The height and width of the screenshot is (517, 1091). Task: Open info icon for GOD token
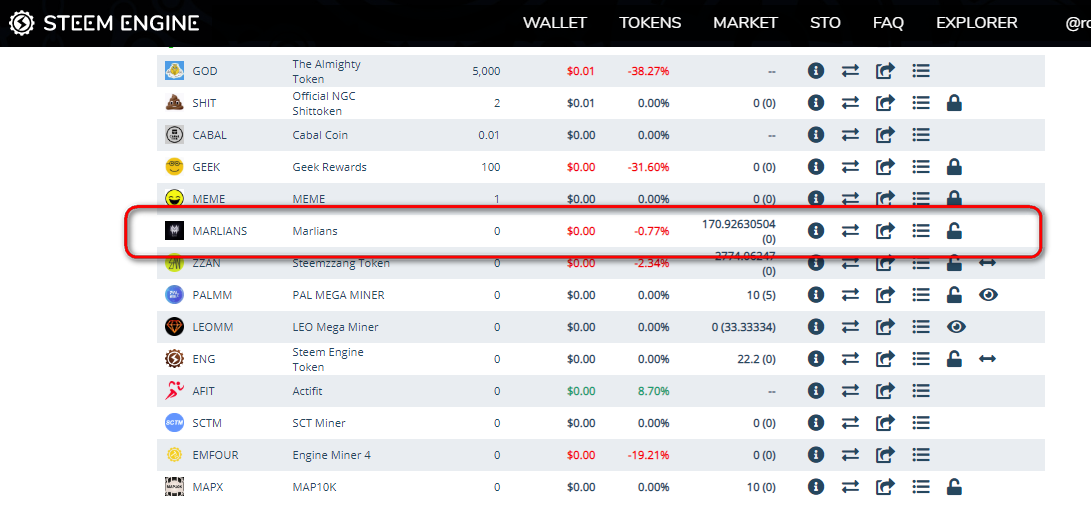pos(816,71)
